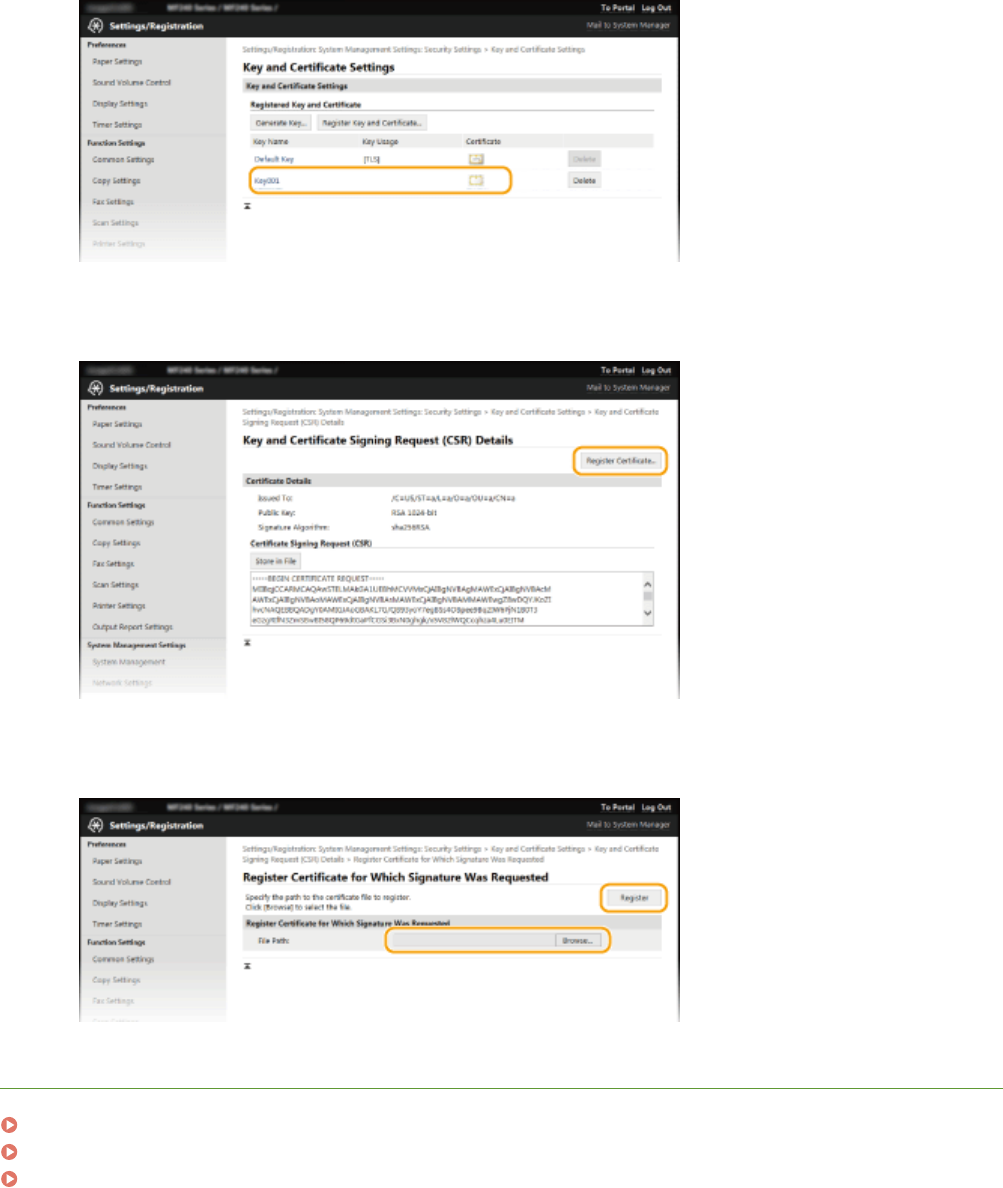Open Display Settings in Register Certificate page sidebar
1003x1188 pixels.
coord(120,904)
